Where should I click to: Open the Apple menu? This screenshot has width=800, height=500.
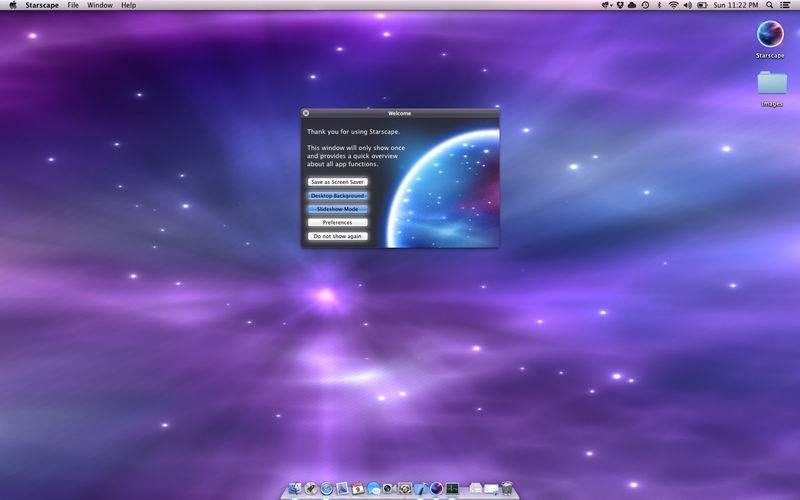point(13,5)
